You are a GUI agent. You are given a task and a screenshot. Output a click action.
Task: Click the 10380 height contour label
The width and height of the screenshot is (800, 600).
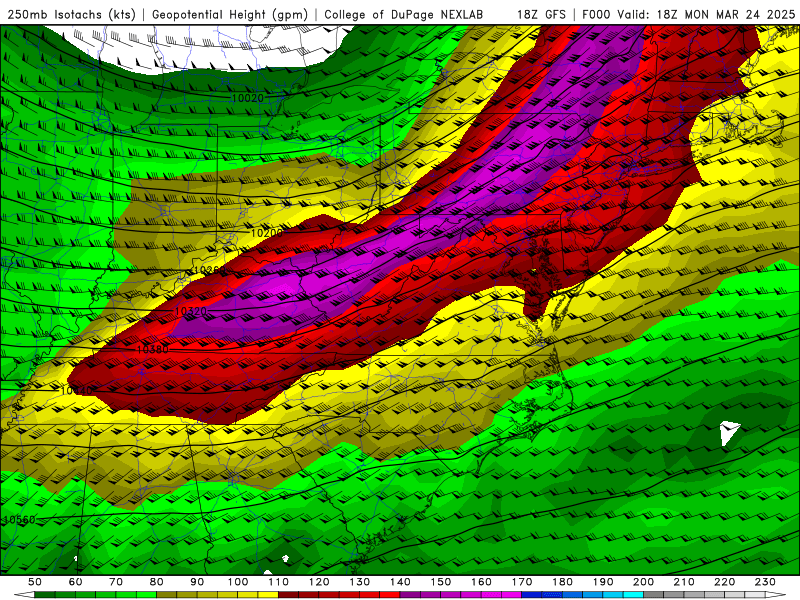pyautogui.click(x=153, y=349)
